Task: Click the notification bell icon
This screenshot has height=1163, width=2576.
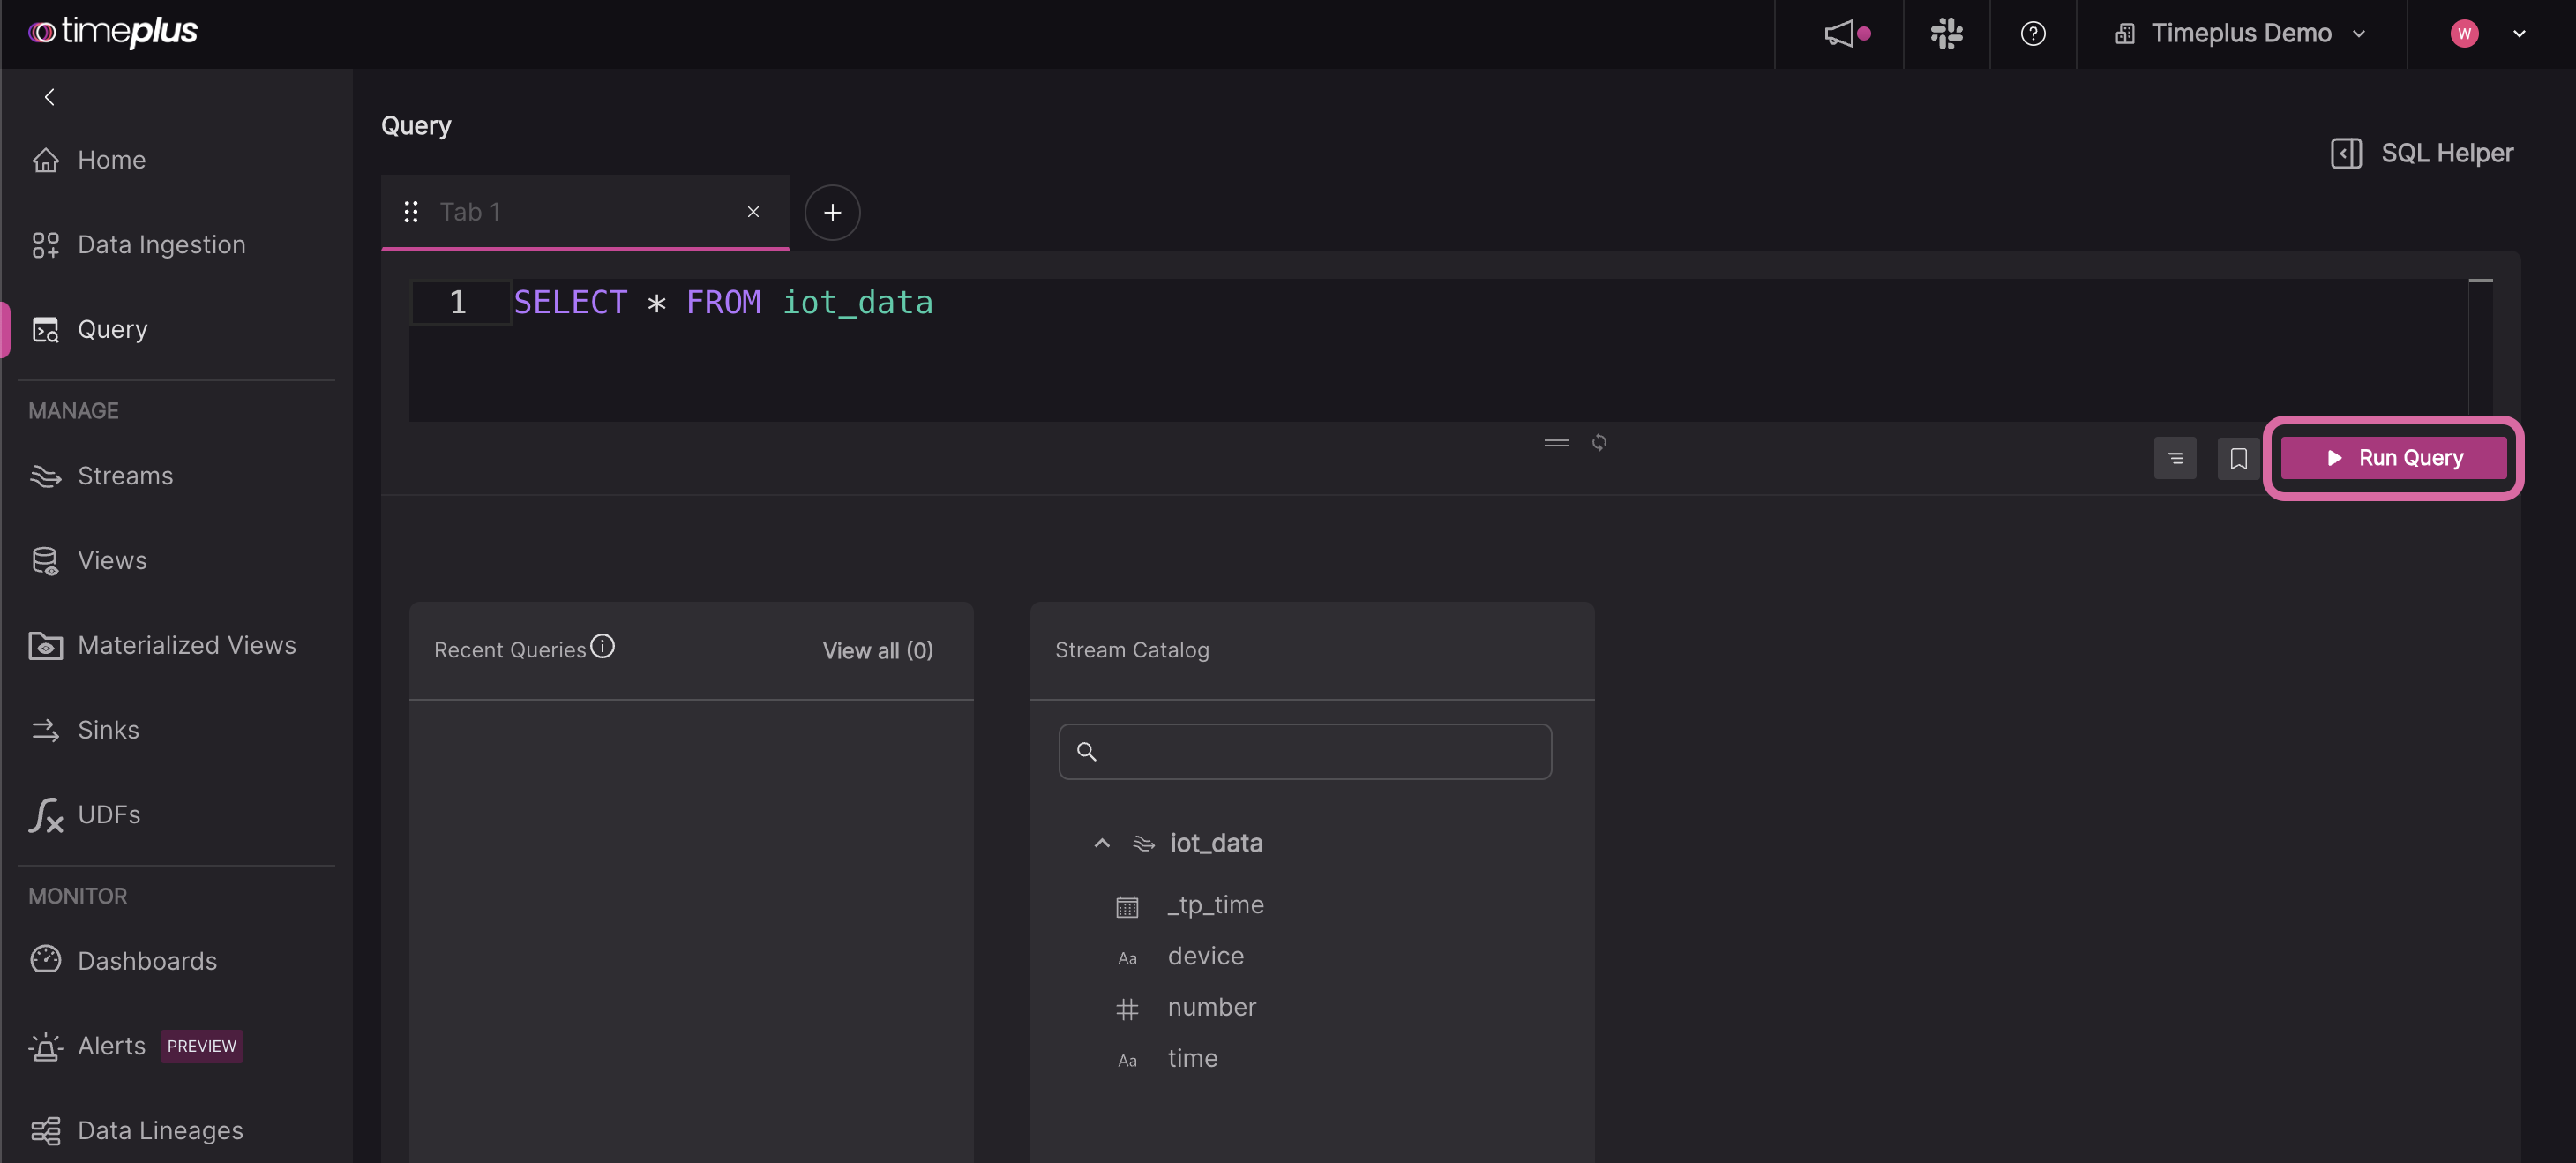Action: click(1840, 33)
